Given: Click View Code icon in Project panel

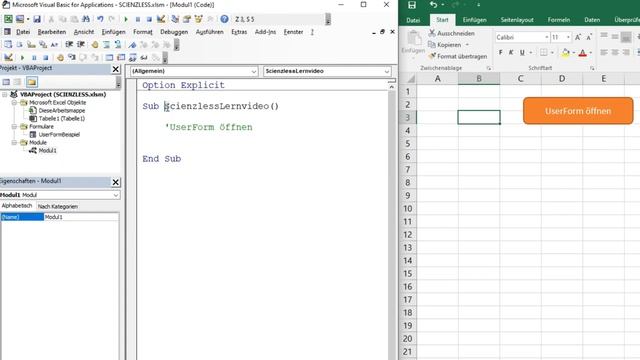Looking at the screenshot, I should pos(6,82).
